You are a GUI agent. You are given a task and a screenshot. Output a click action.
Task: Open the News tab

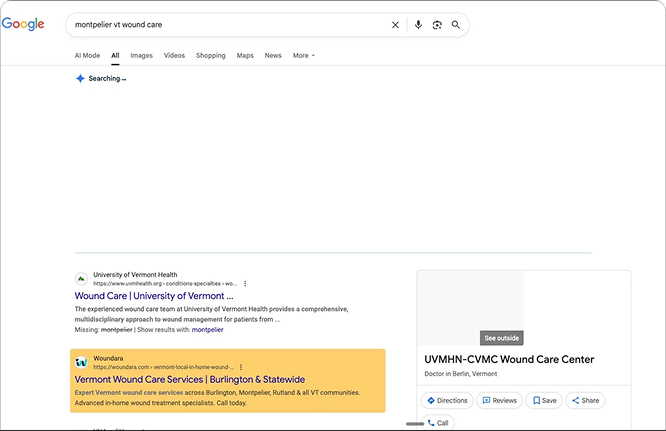tap(273, 55)
